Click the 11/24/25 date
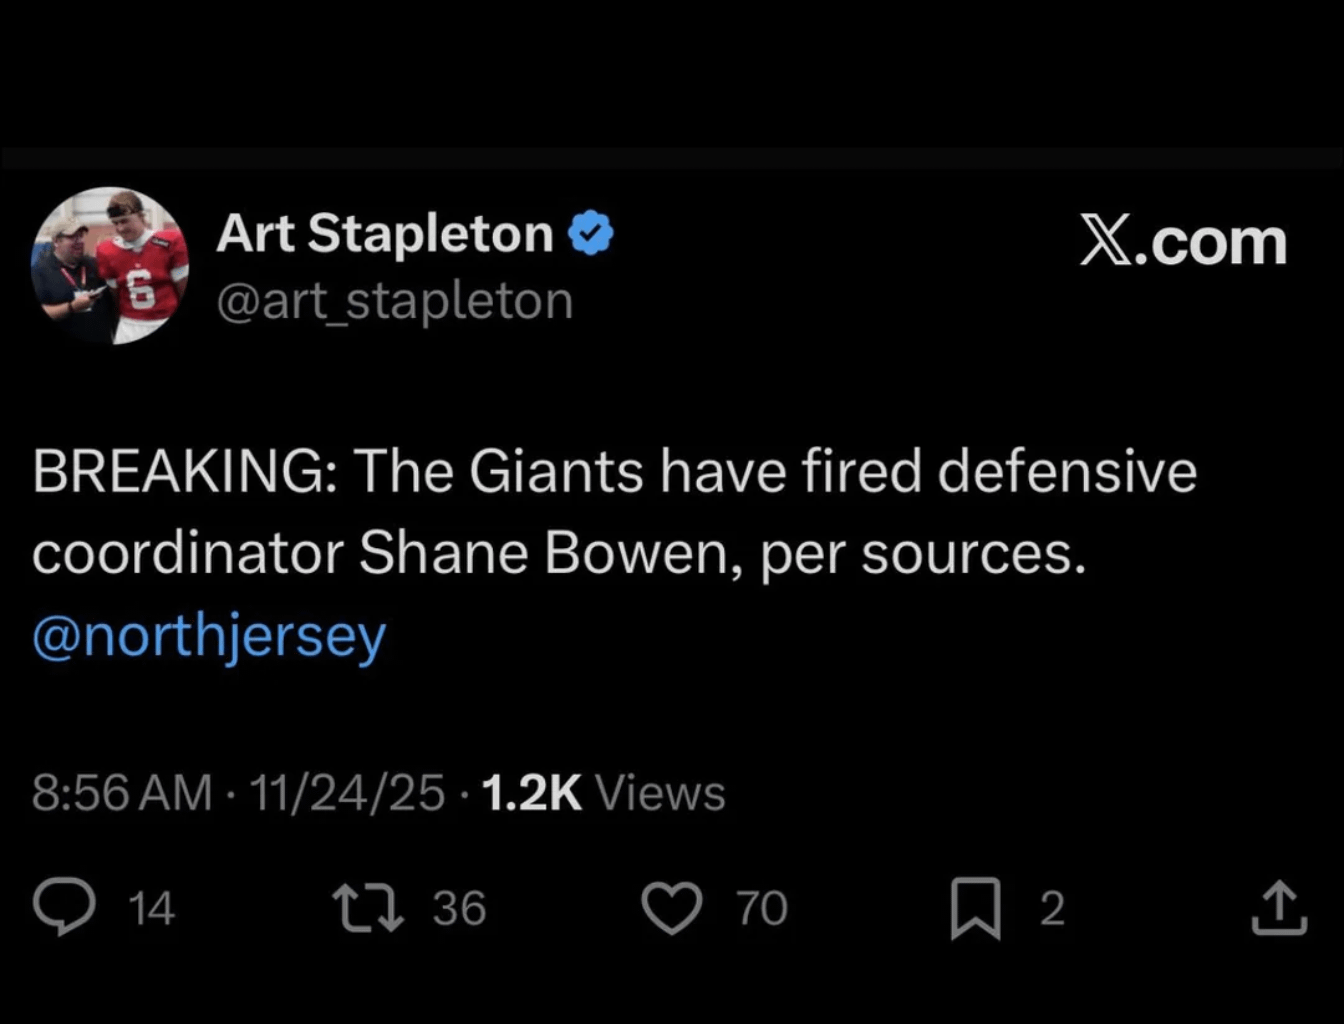The width and height of the screenshot is (1344, 1024). [x=346, y=793]
